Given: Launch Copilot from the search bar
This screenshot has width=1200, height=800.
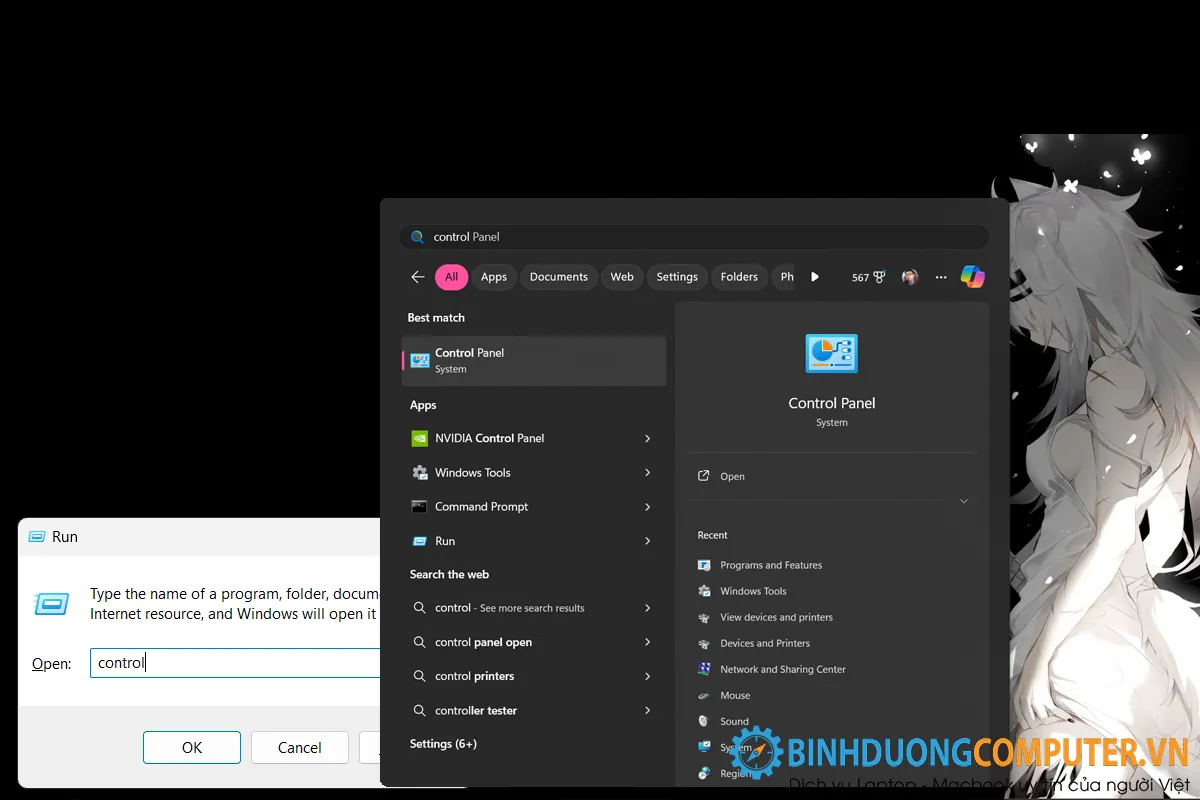Looking at the screenshot, I should (973, 277).
